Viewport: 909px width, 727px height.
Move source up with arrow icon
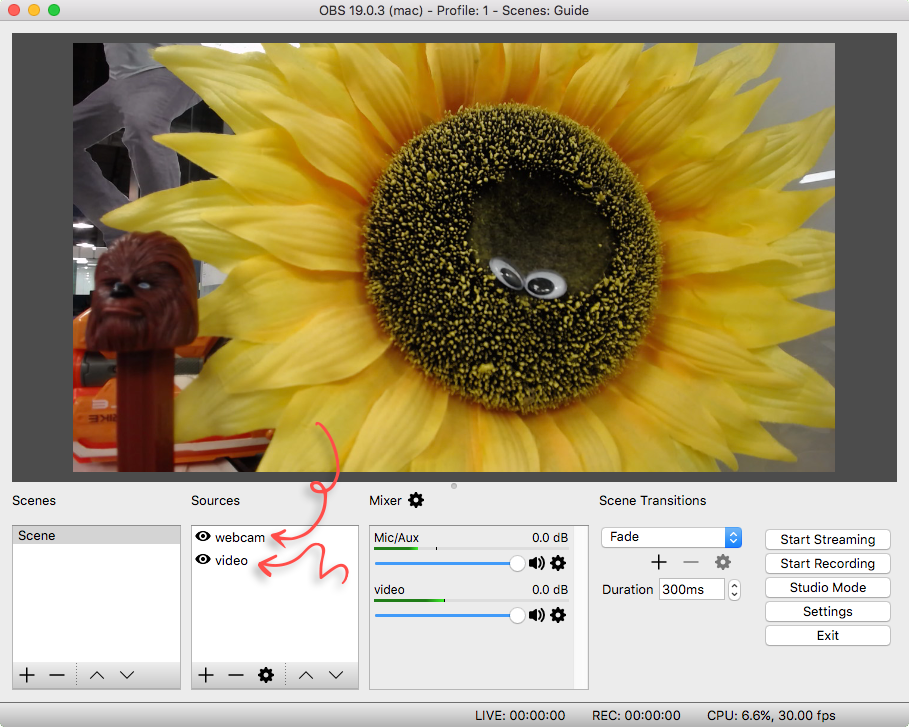pyautogui.click(x=306, y=675)
